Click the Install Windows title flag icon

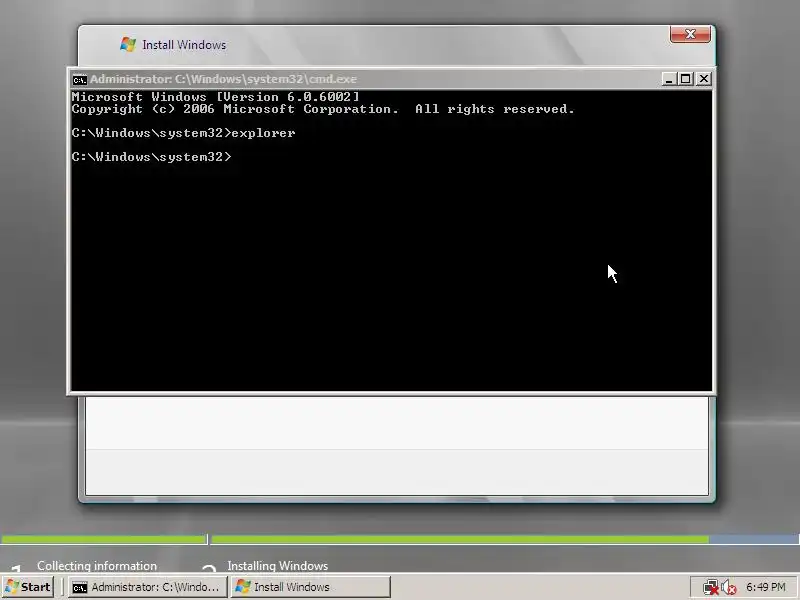pos(128,44)
